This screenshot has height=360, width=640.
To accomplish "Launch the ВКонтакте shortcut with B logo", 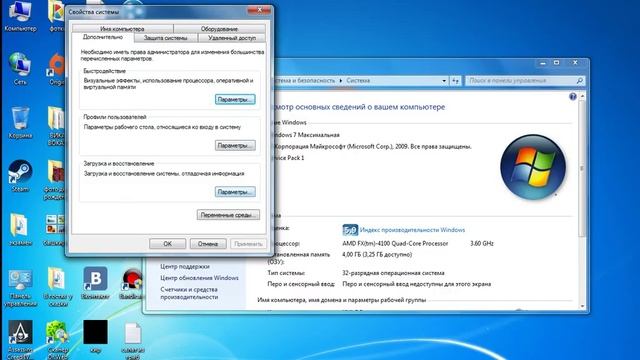I will pyautogui.click(x=95, y=283).
